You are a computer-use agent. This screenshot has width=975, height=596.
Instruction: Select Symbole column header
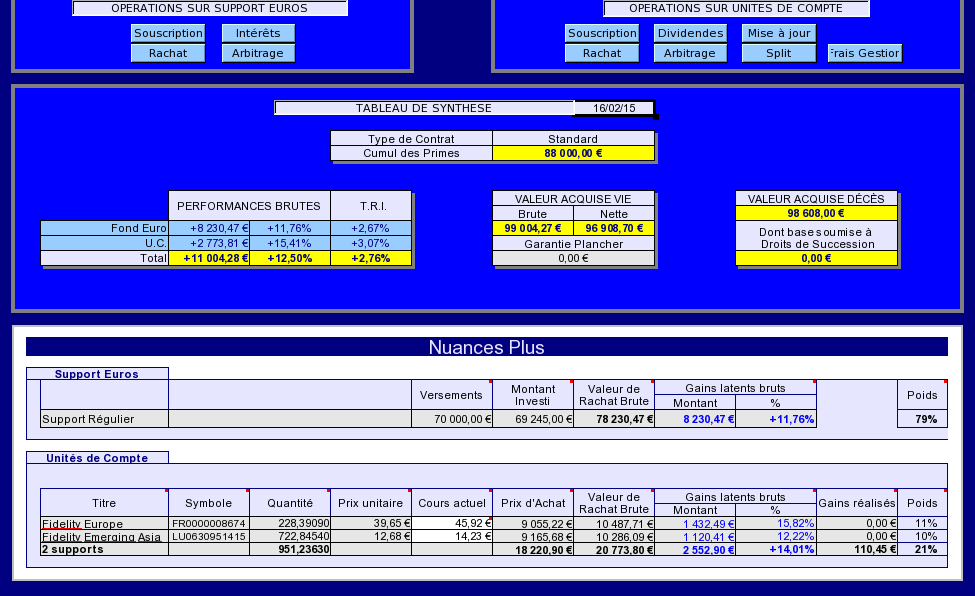coord(209,503)
